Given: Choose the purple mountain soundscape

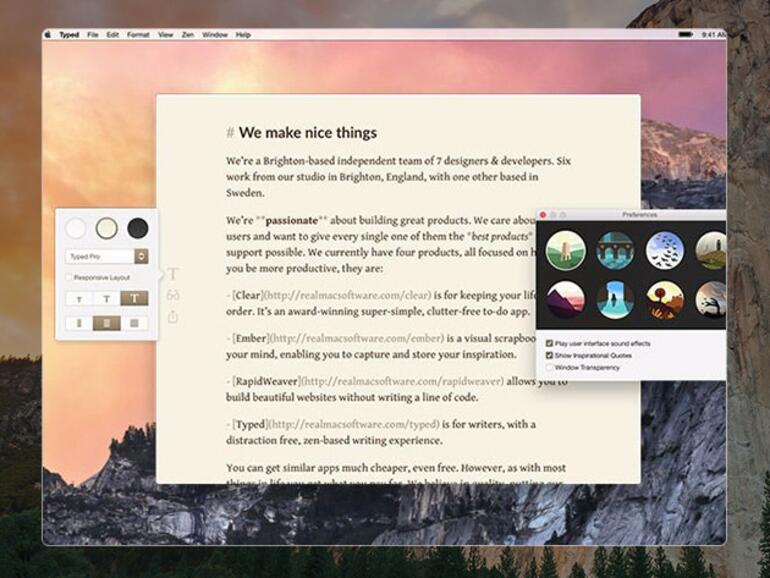Looking at the screenshot, I should click(x=566, y=300).
